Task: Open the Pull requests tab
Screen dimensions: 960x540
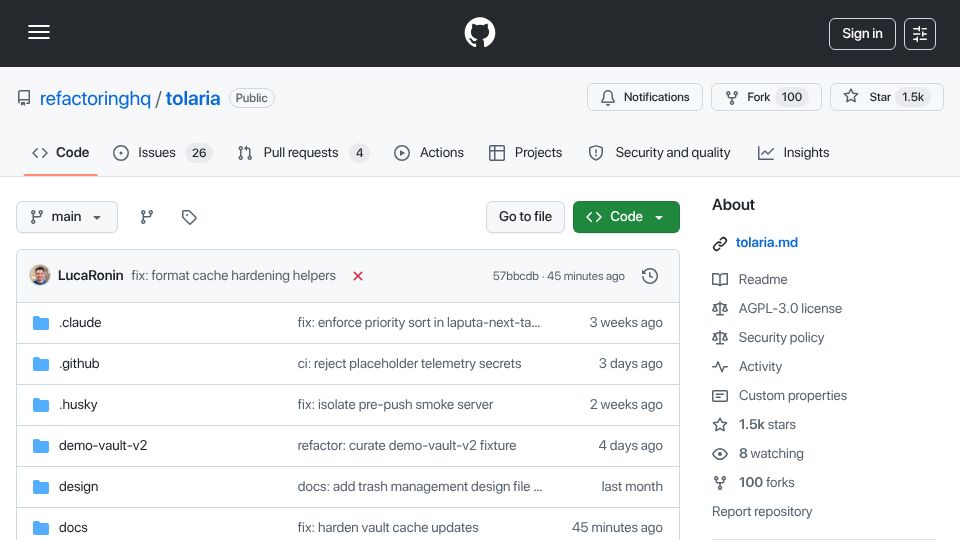Action: [303, 153]
